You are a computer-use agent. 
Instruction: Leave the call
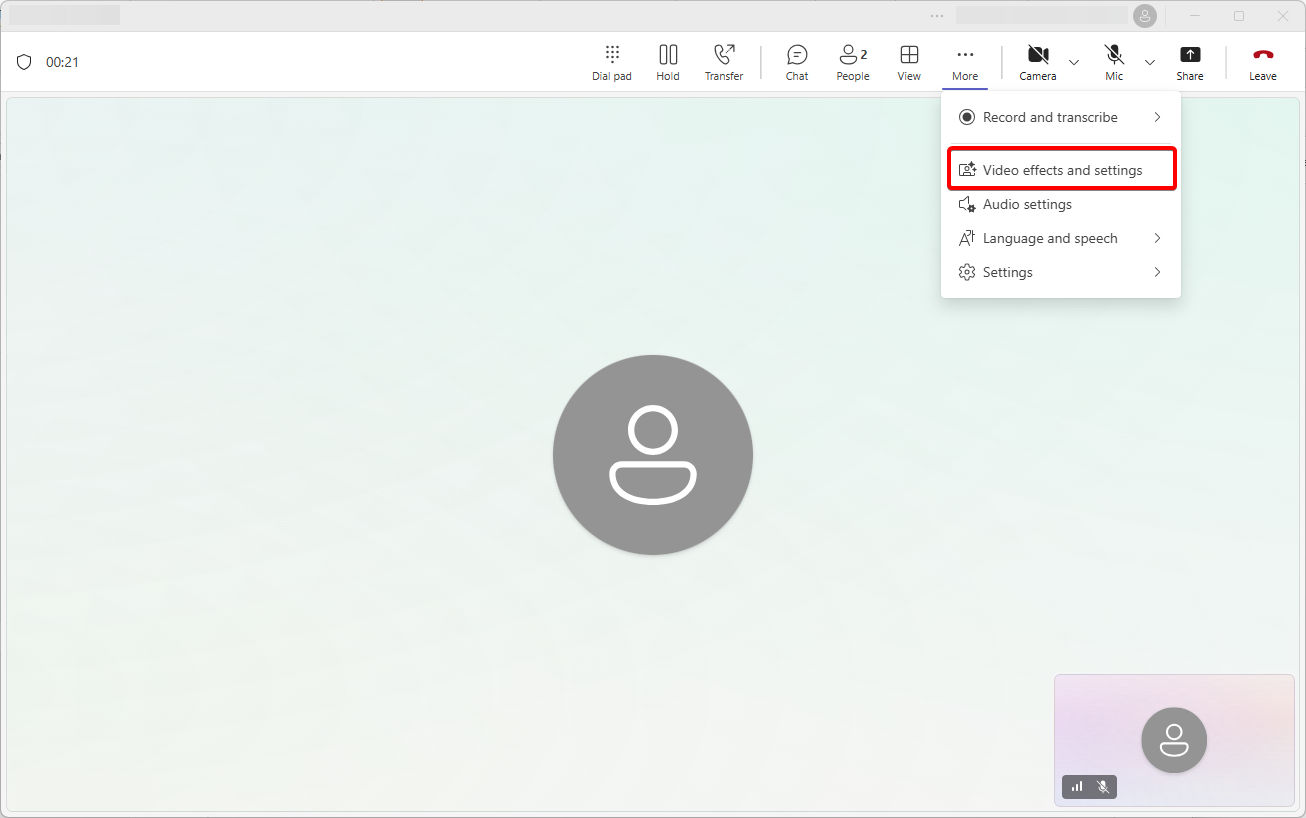coord(1262,62)
